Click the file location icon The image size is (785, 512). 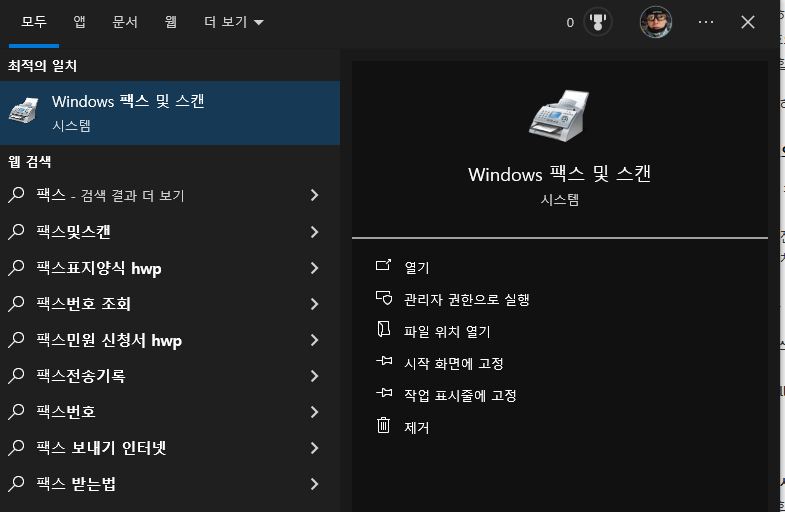[x=383, y=329]
